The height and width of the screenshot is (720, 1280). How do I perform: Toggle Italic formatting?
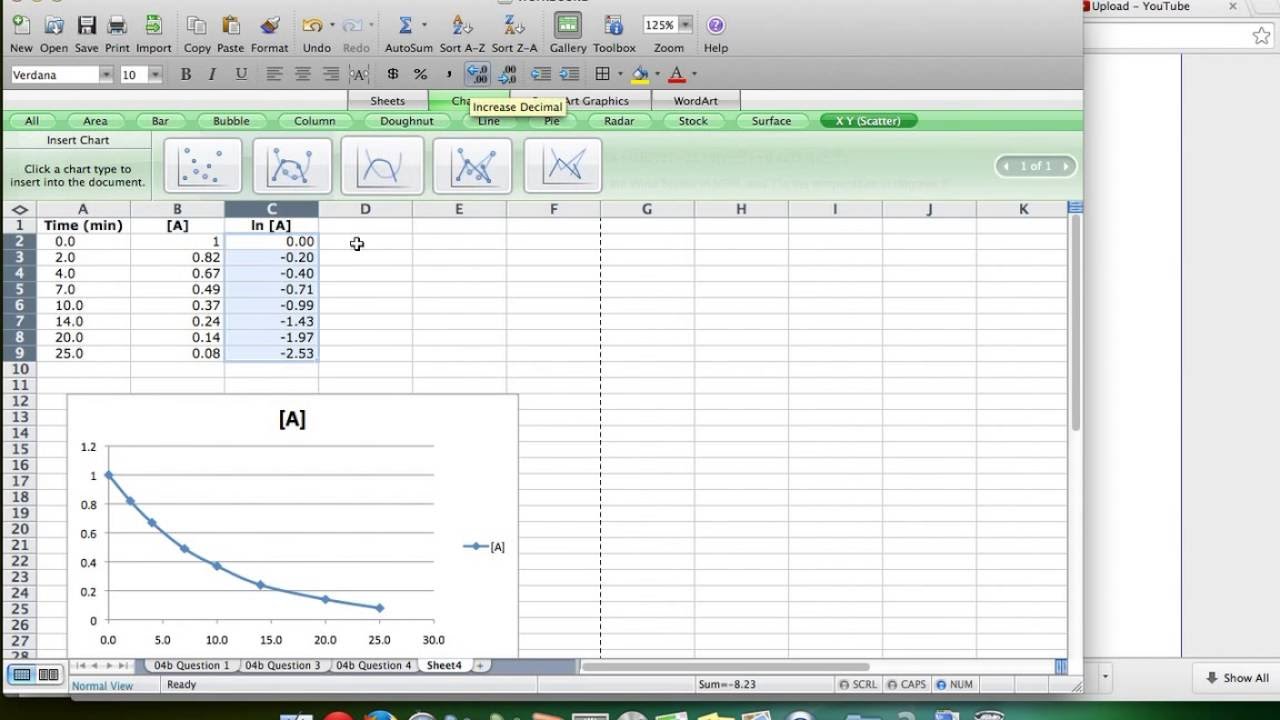(212, 74)
